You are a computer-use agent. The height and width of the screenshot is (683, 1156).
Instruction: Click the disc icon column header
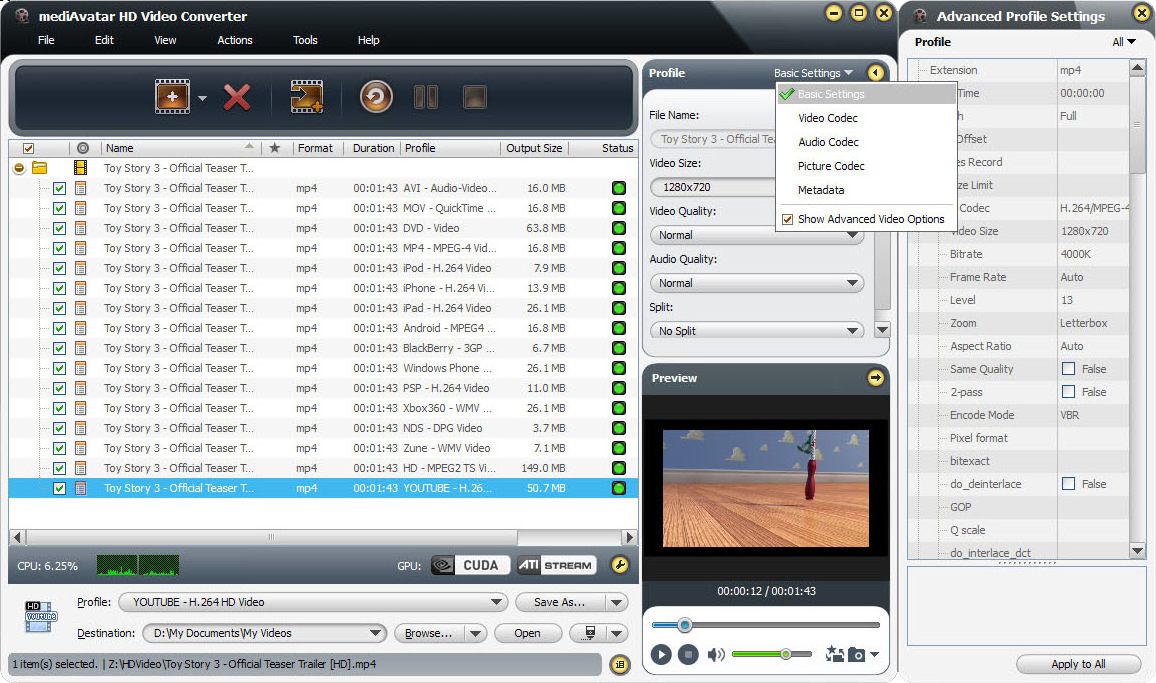pos(83,148)
